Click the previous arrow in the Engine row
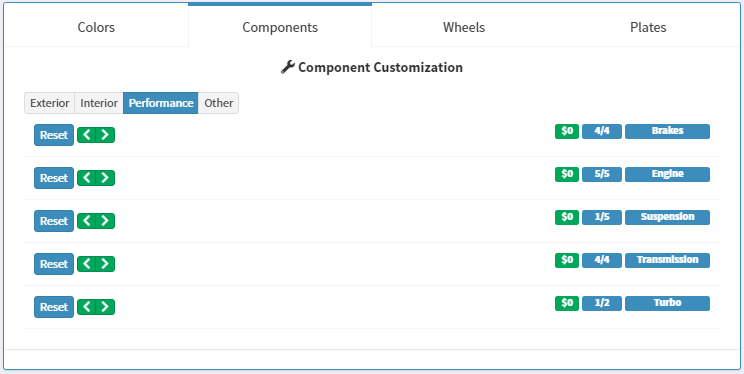 86,178
